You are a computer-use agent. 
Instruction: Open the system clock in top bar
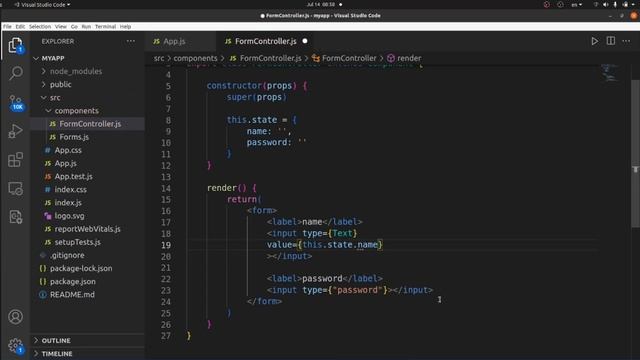click(x=320, y=4)
